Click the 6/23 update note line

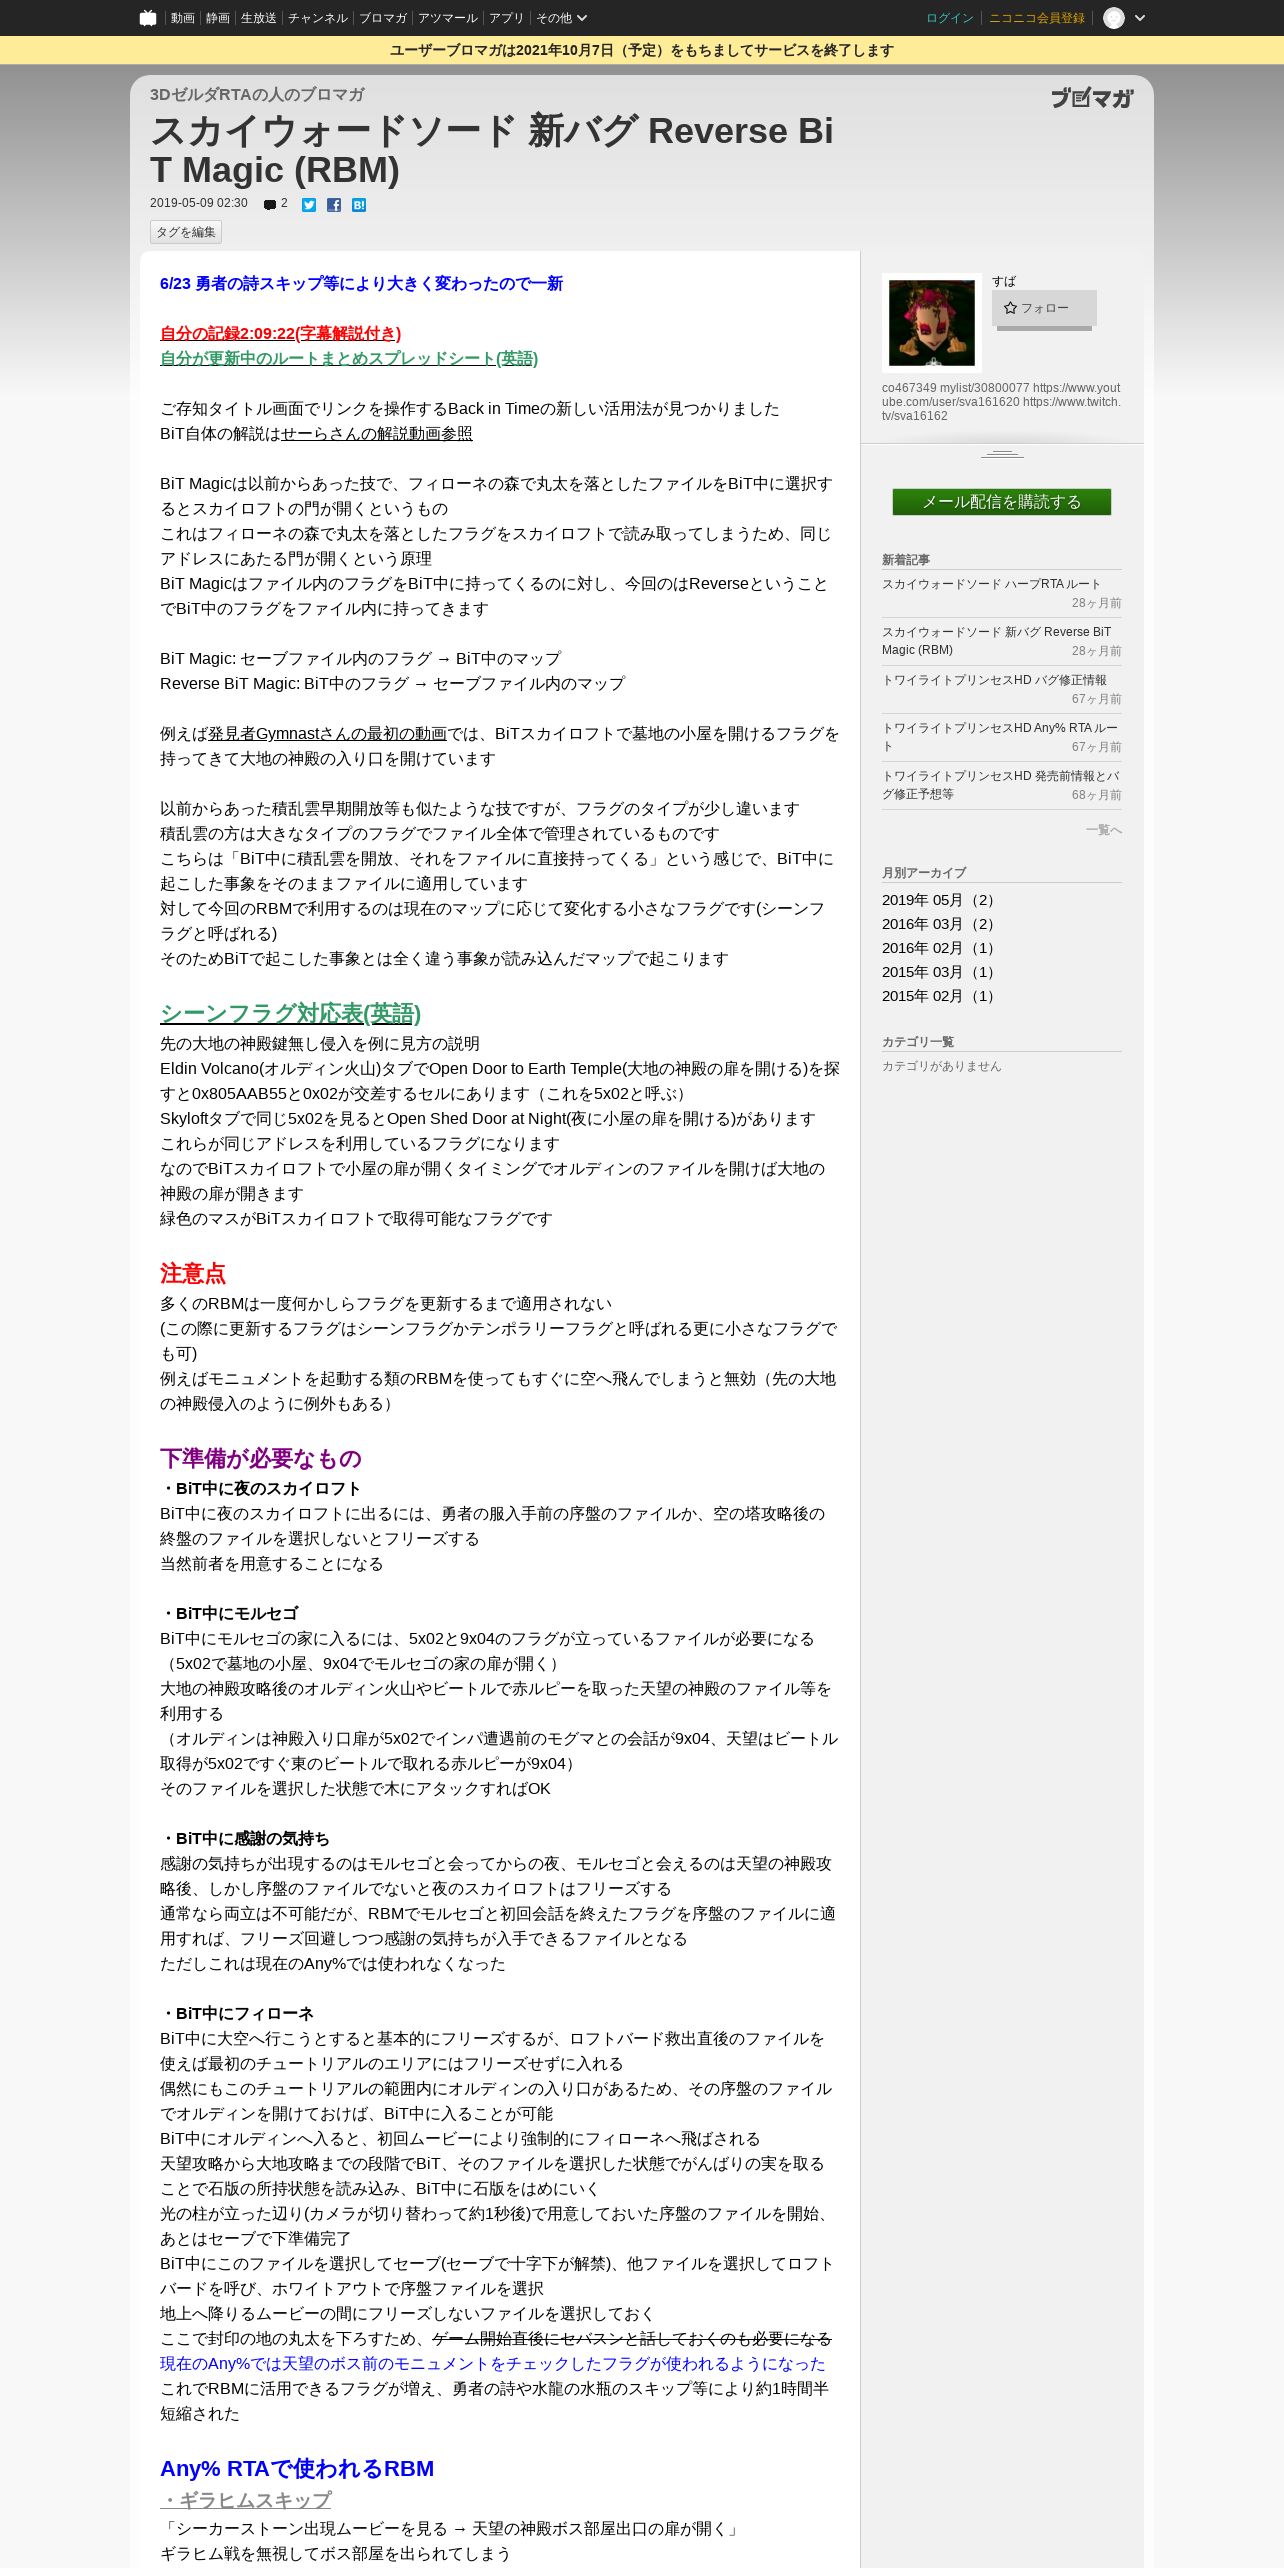pos(361,284)
